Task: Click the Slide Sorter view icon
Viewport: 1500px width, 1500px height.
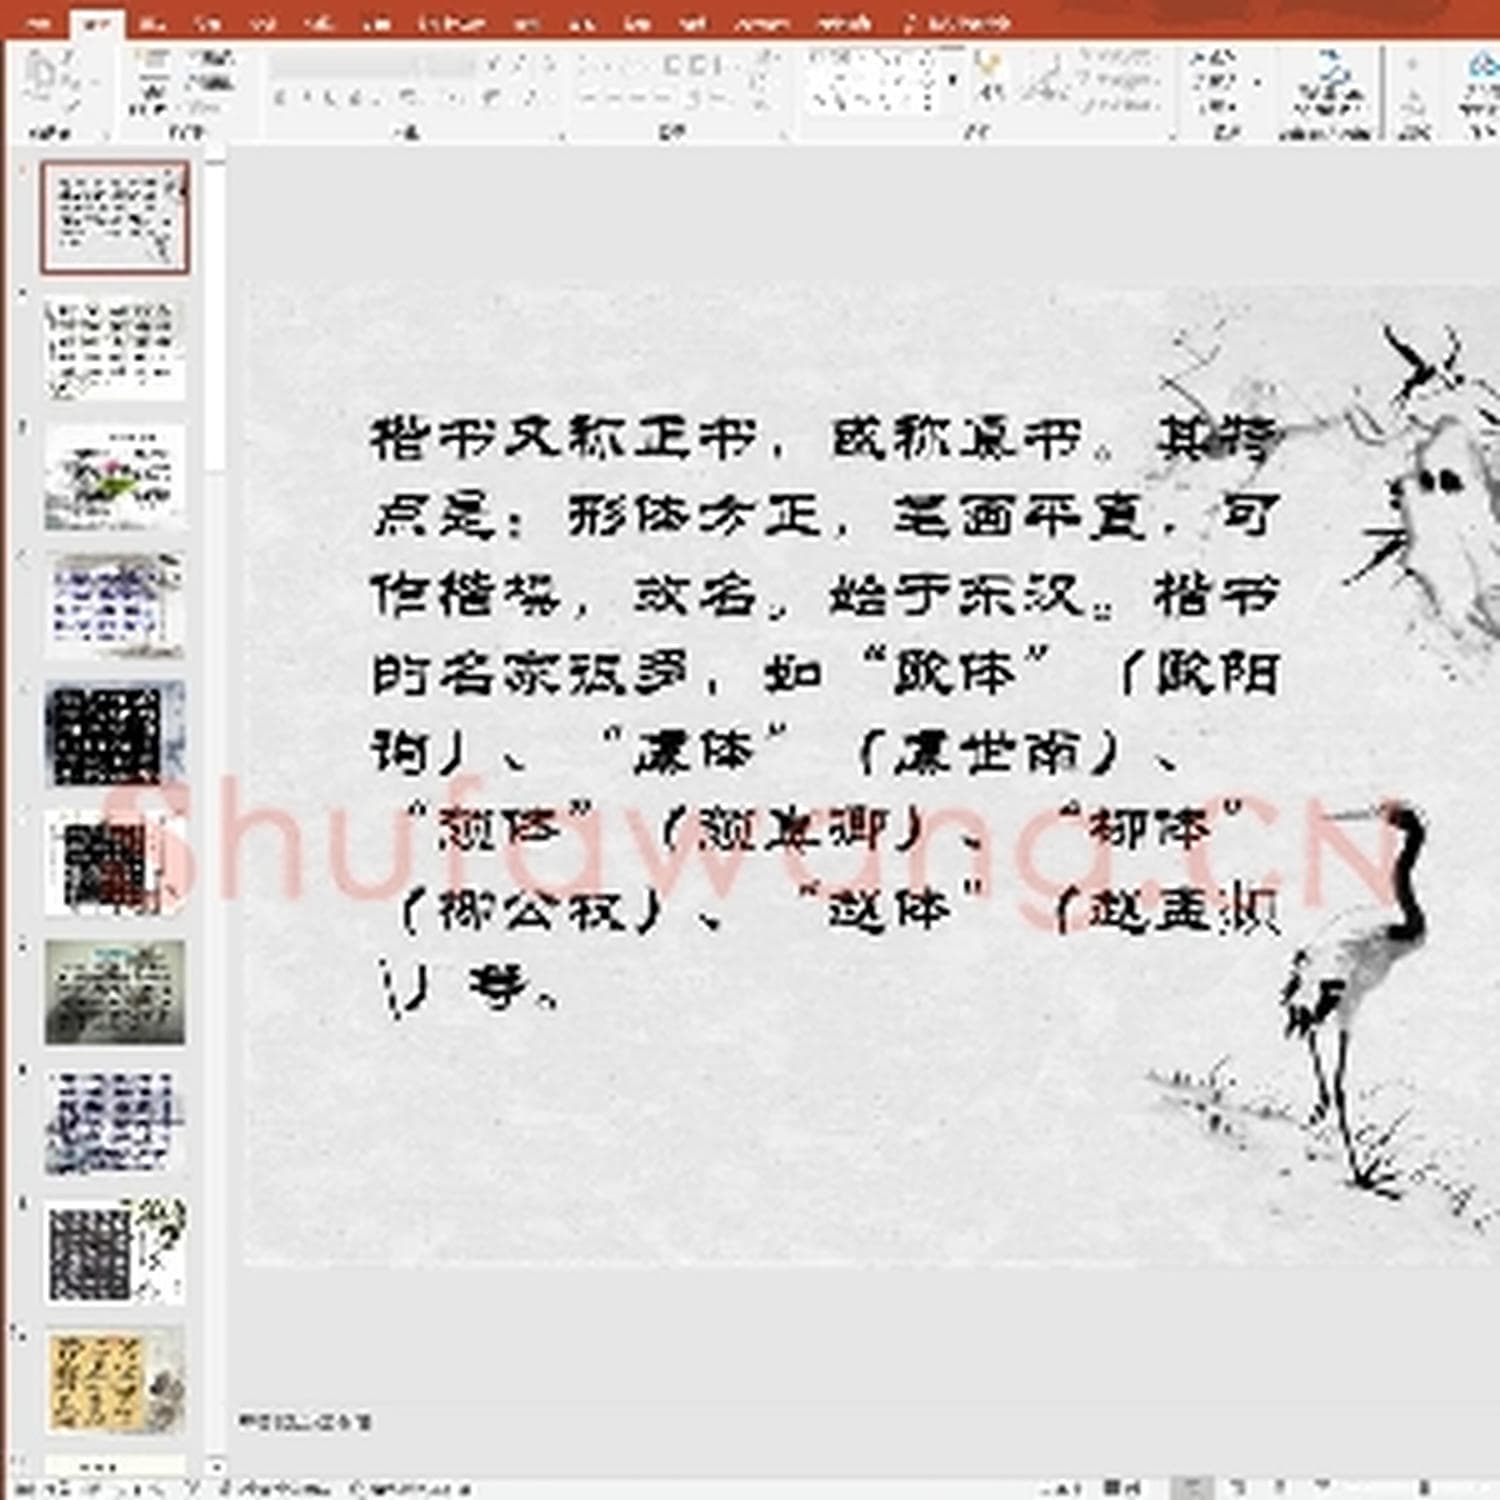Action: coord(1237,1488)
